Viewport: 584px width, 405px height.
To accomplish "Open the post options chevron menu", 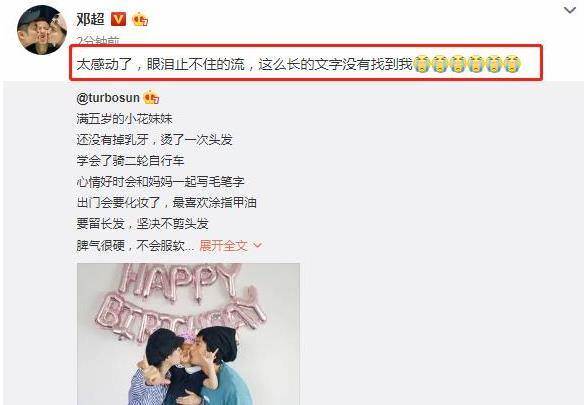I will [x=570, y=10].
